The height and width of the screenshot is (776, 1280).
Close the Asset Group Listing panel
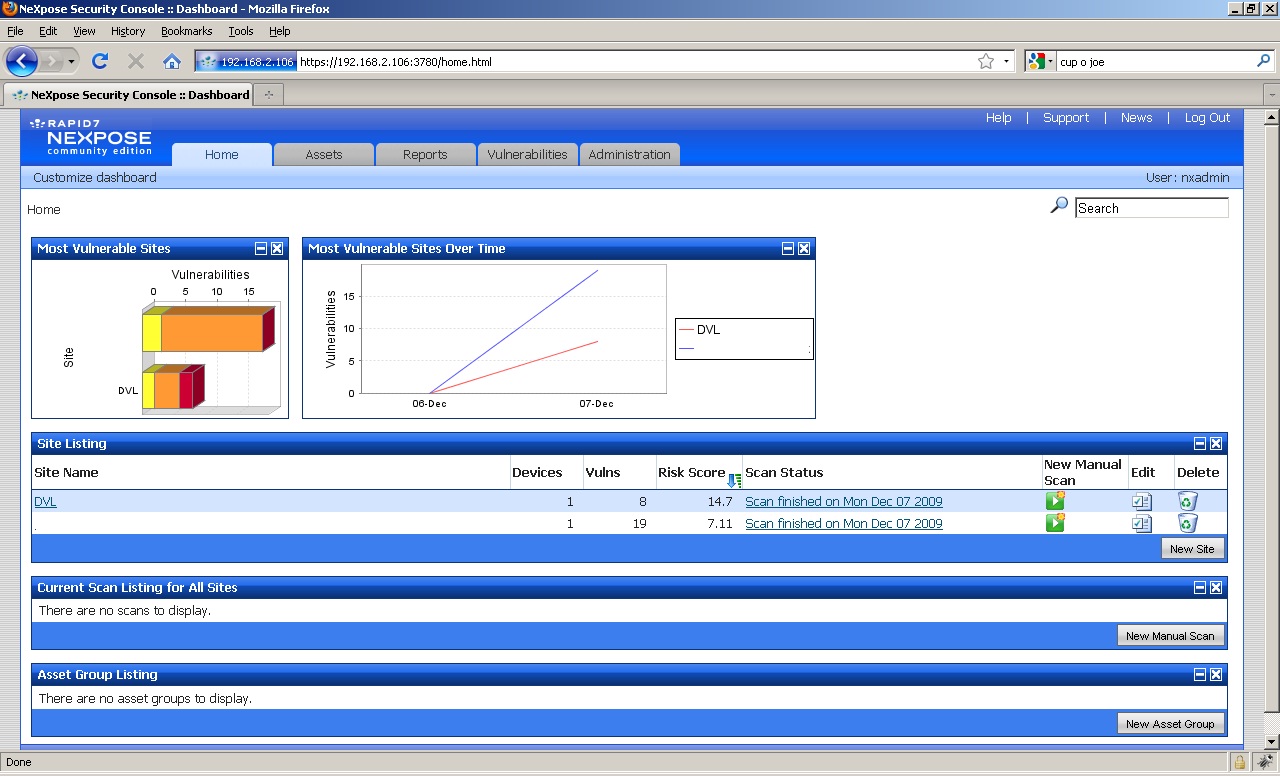1216,675
